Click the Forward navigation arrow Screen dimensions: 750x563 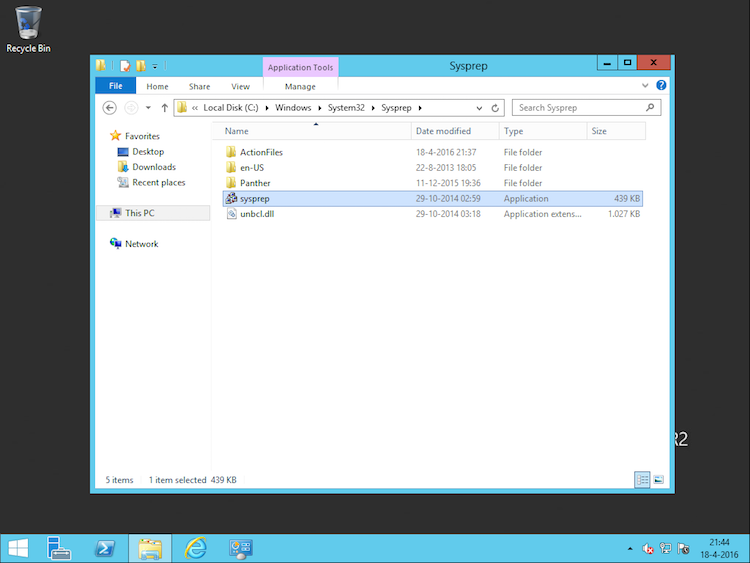(131, 108)
